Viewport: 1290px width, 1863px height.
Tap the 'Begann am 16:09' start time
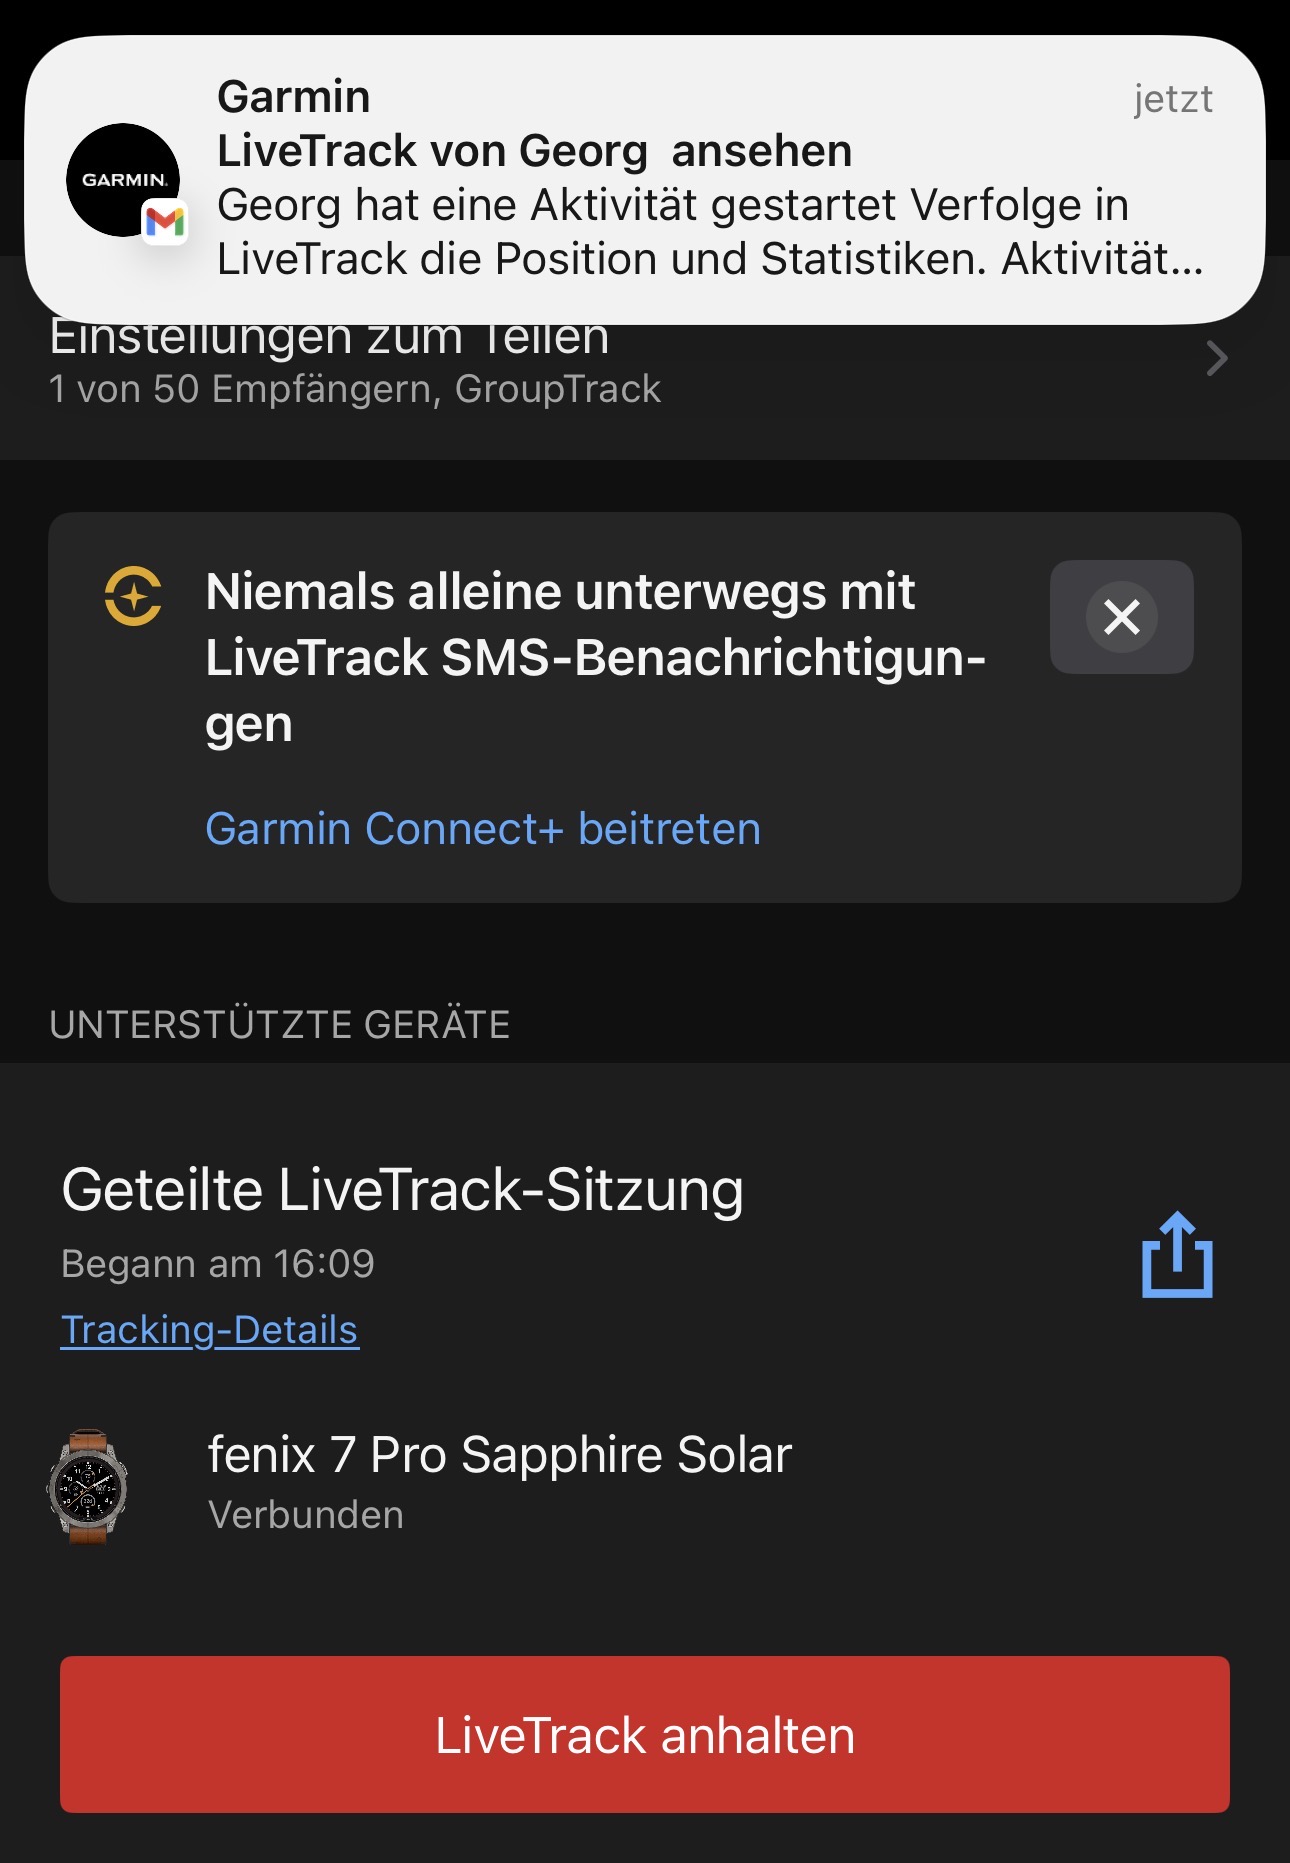(x=218, y=1264)
